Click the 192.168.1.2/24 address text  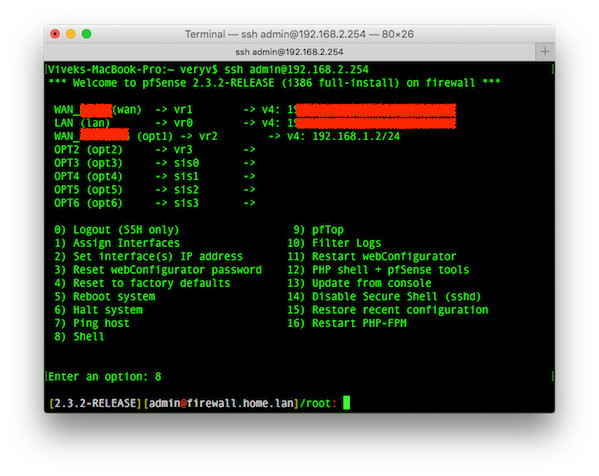pyautogui.click(x=356, y=136)
